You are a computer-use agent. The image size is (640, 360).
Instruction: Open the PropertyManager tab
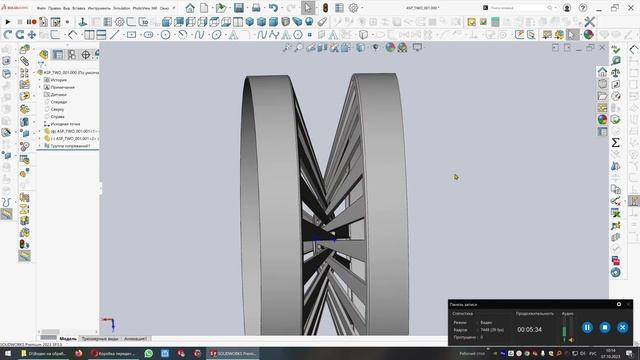[58, 54]
